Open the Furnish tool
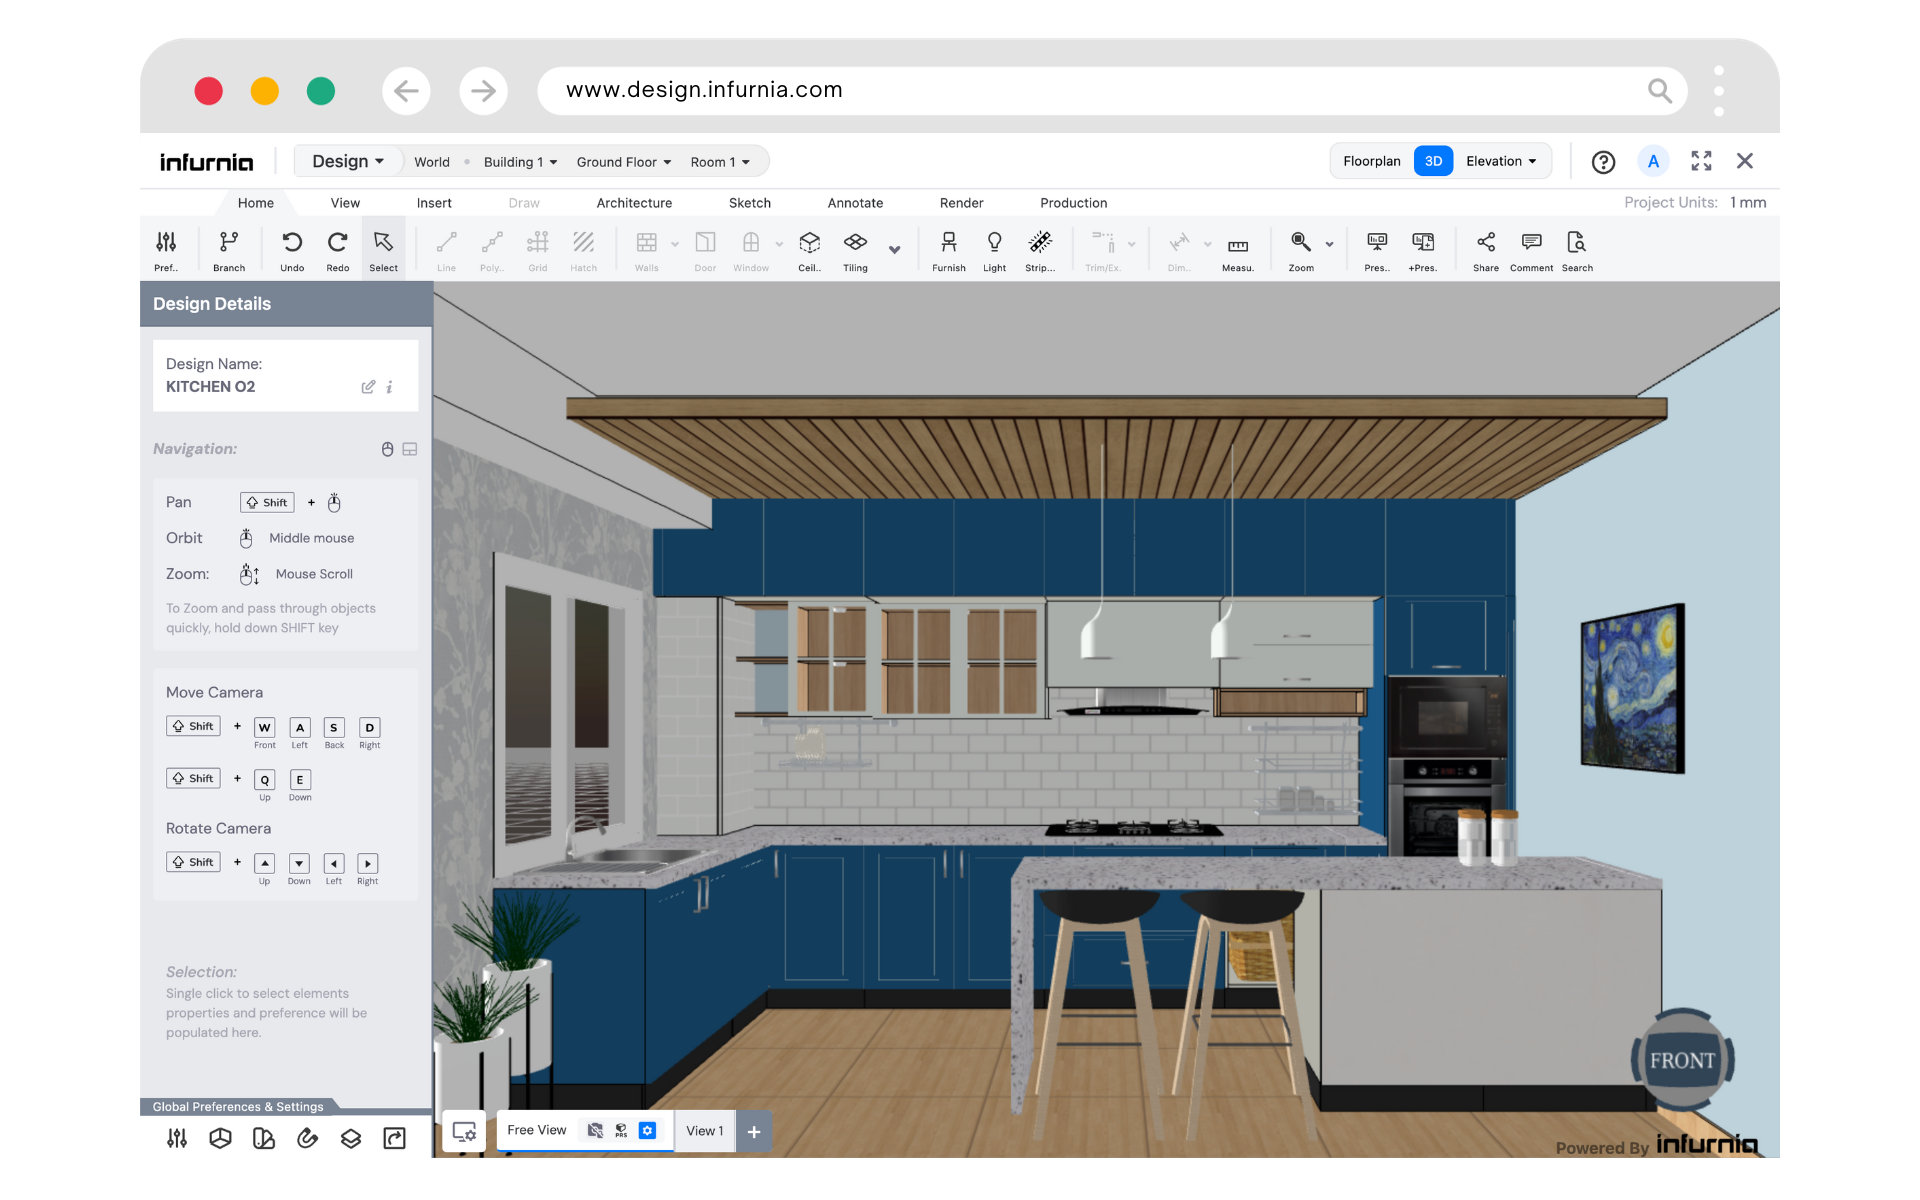The width and height of the screenshot is (1920, 1200). (948, 243)
